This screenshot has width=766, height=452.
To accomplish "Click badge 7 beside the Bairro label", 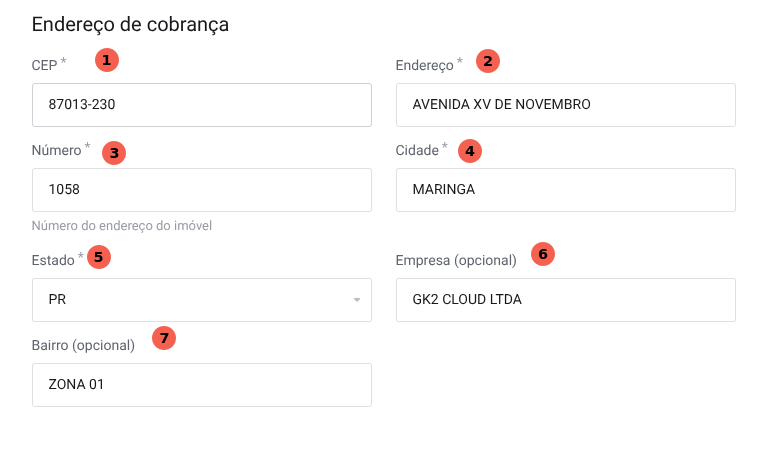I will 164,338.
